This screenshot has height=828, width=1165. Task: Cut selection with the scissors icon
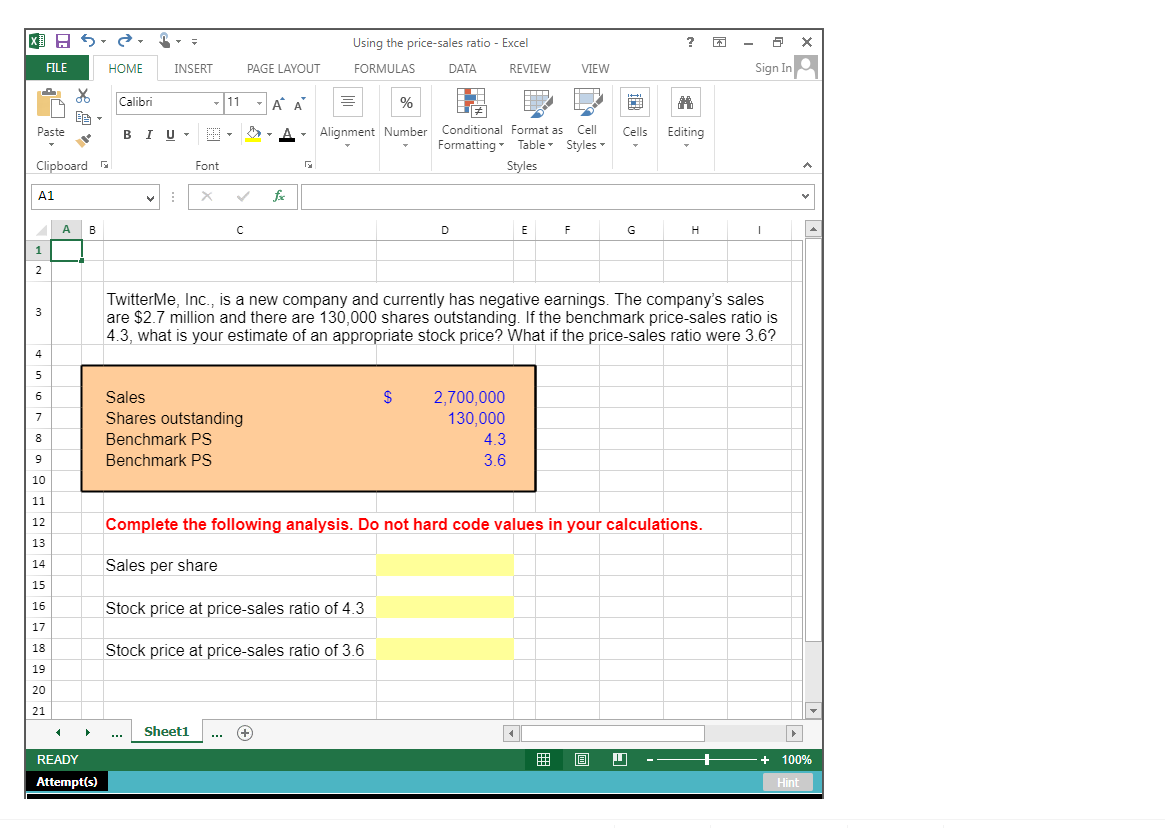pyautogui.click(x=82, y=96)
